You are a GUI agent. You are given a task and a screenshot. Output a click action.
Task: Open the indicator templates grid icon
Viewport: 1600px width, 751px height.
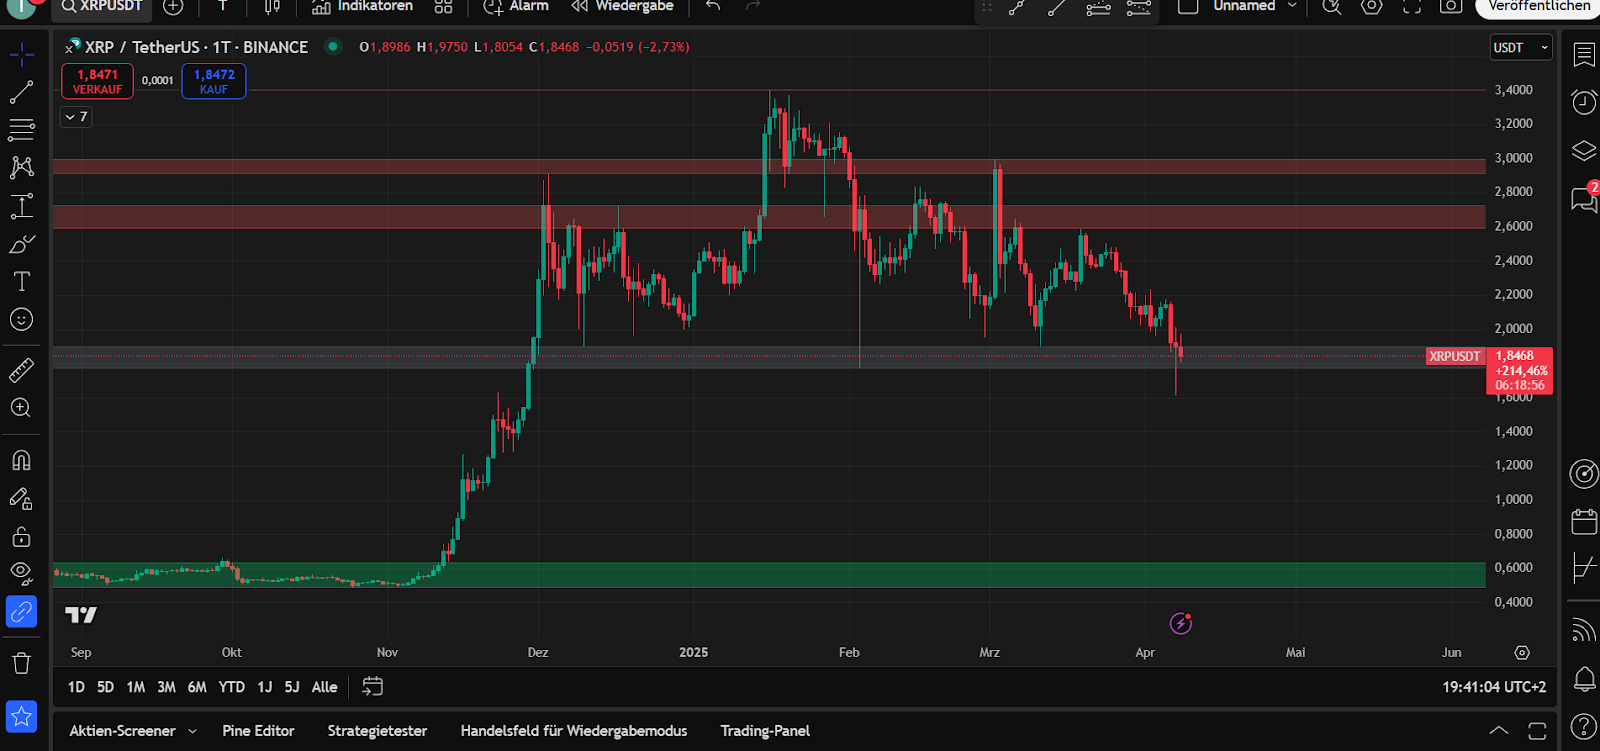click(444, 6)
